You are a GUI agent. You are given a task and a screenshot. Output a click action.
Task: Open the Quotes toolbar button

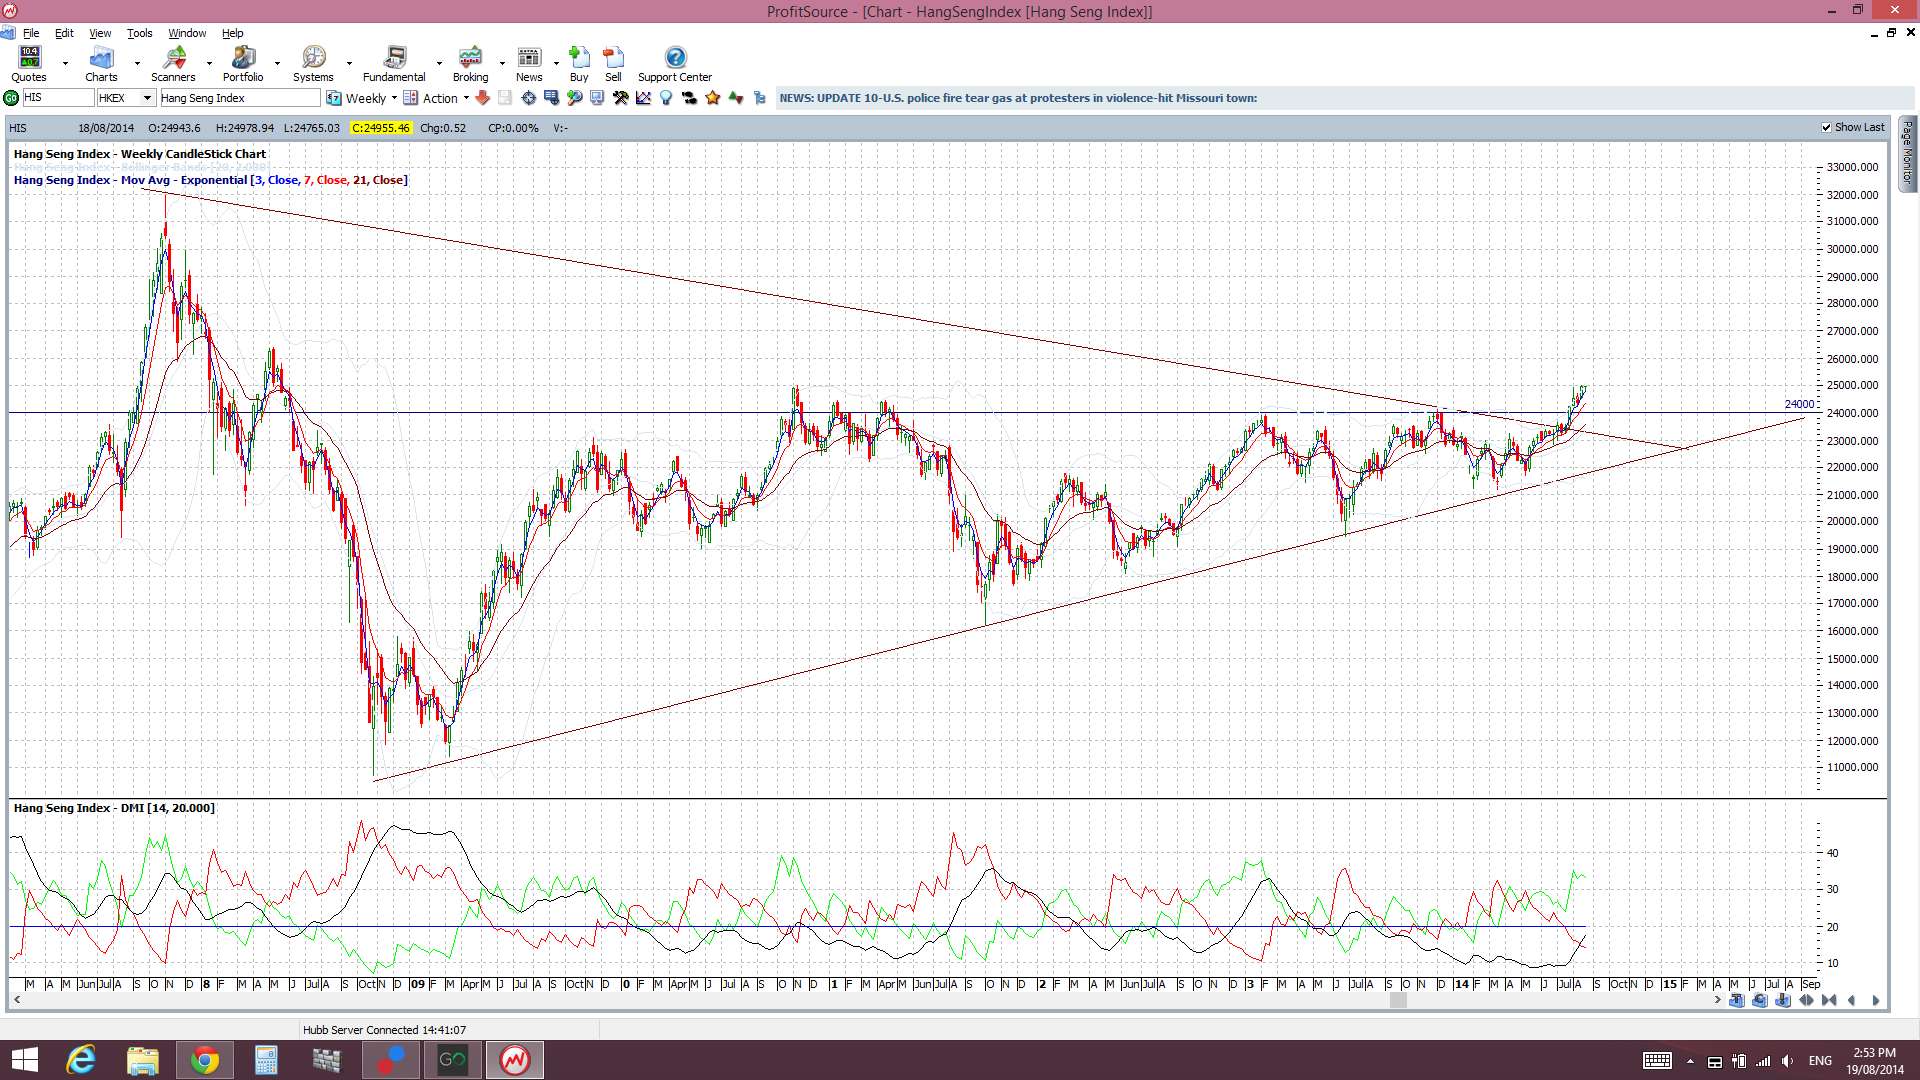29,64
